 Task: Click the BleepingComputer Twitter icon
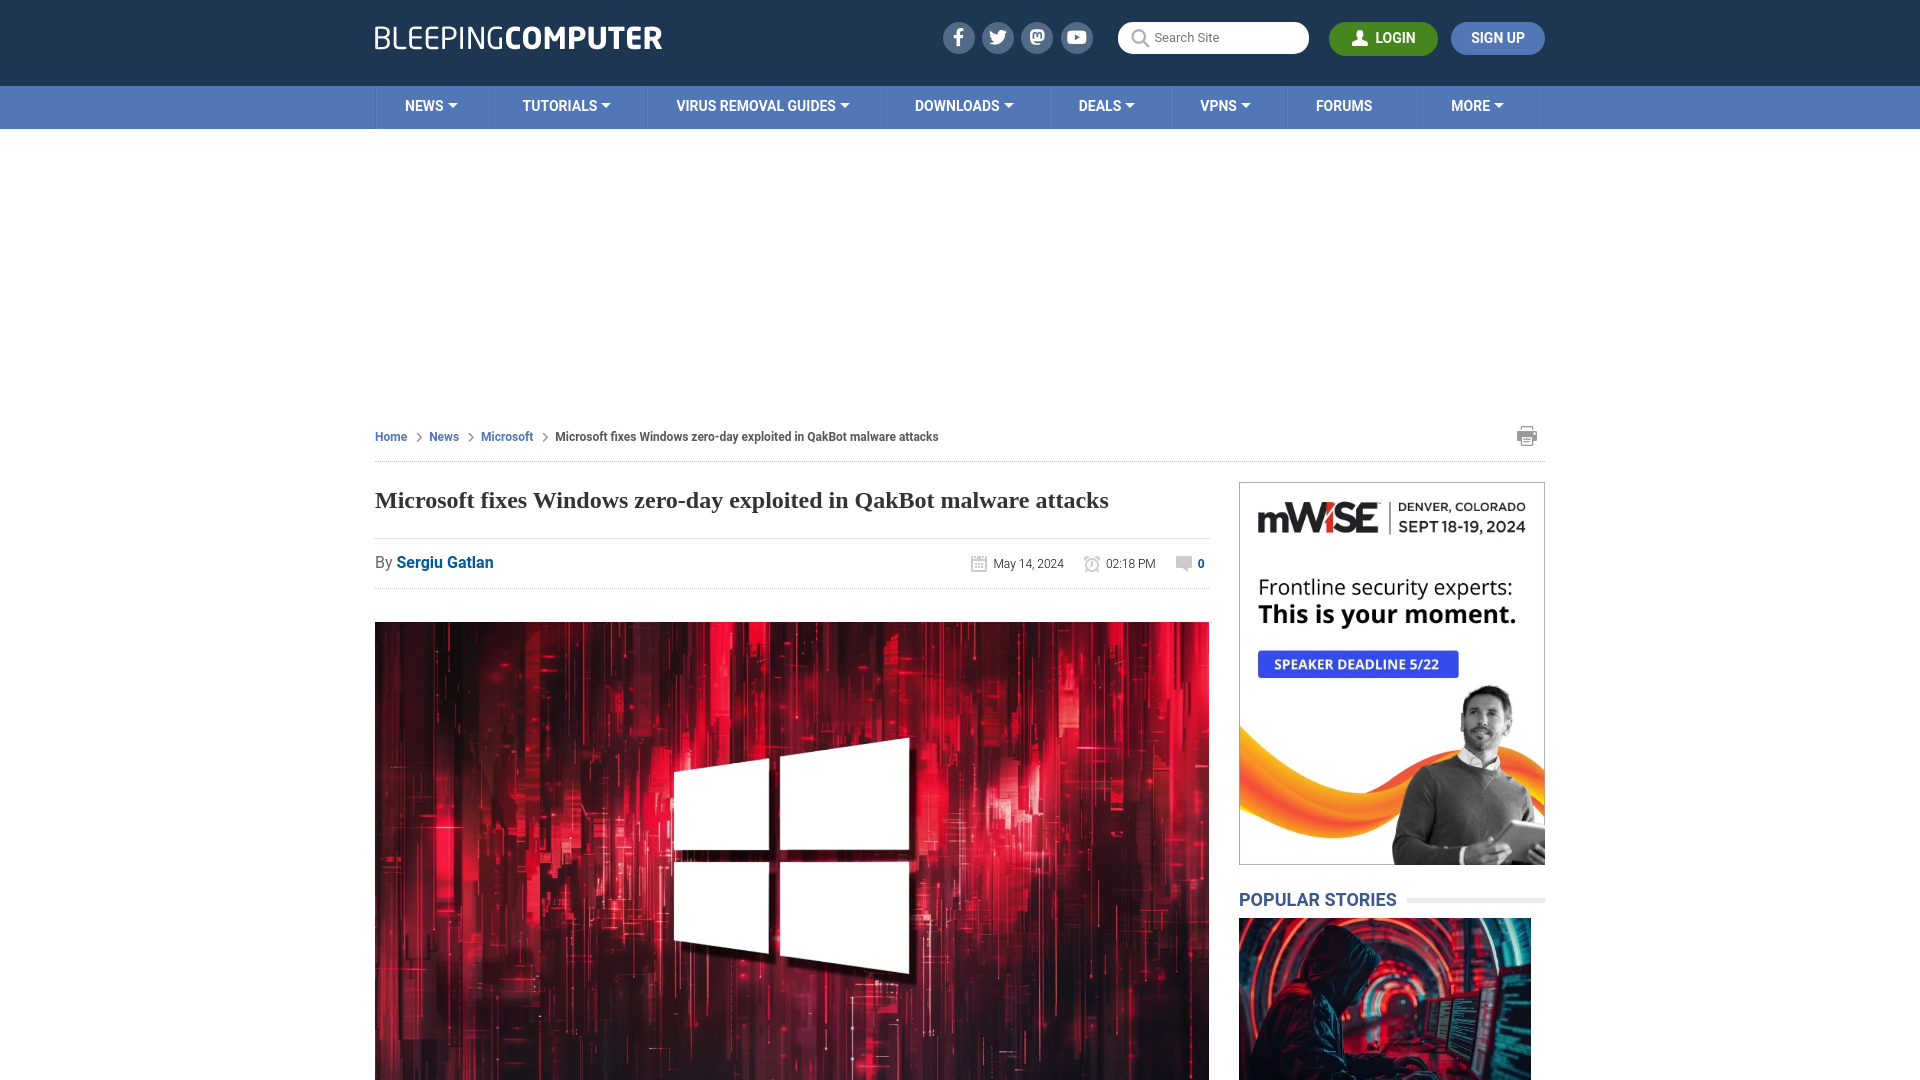997,37
